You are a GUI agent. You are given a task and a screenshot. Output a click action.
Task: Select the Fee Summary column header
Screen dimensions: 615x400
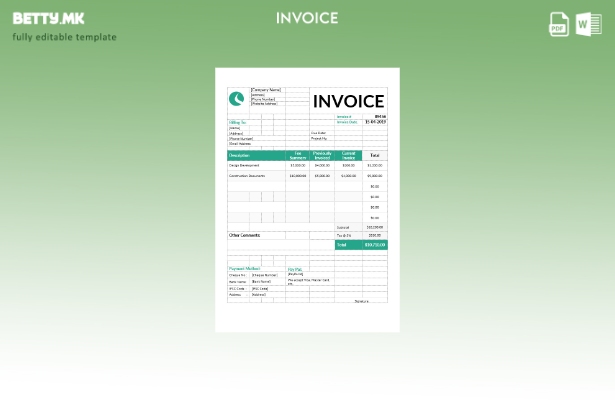(x=298, y=156)
